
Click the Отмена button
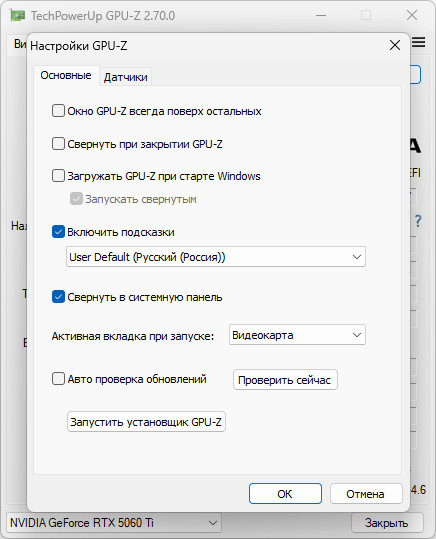[366, 494]
